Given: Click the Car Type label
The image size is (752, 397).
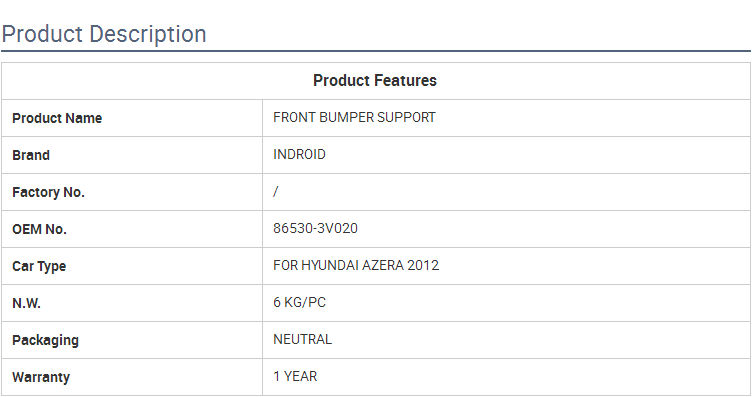Looking at the screenshot, I should (39, 267).
